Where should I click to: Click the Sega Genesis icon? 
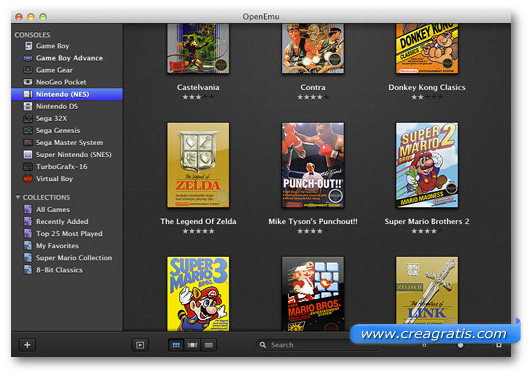(28, 131)
